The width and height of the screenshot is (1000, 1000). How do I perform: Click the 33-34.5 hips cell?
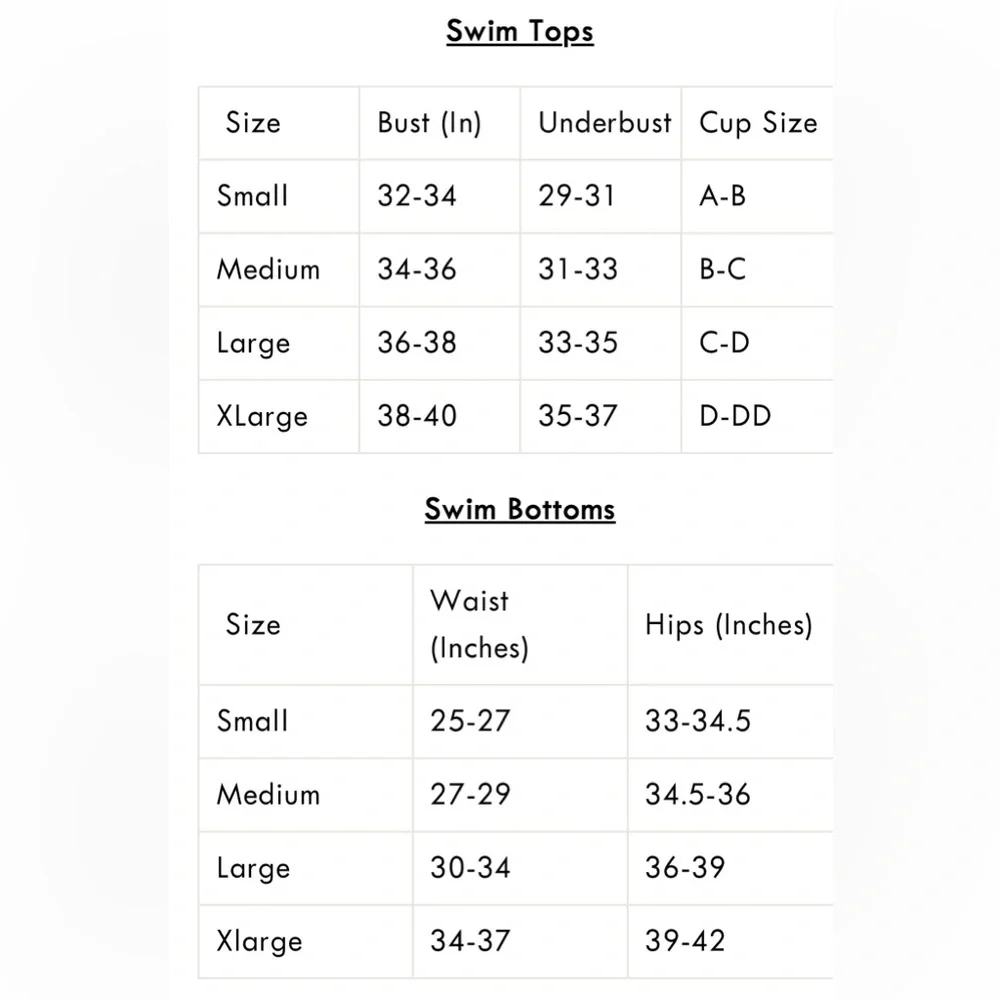697,721
